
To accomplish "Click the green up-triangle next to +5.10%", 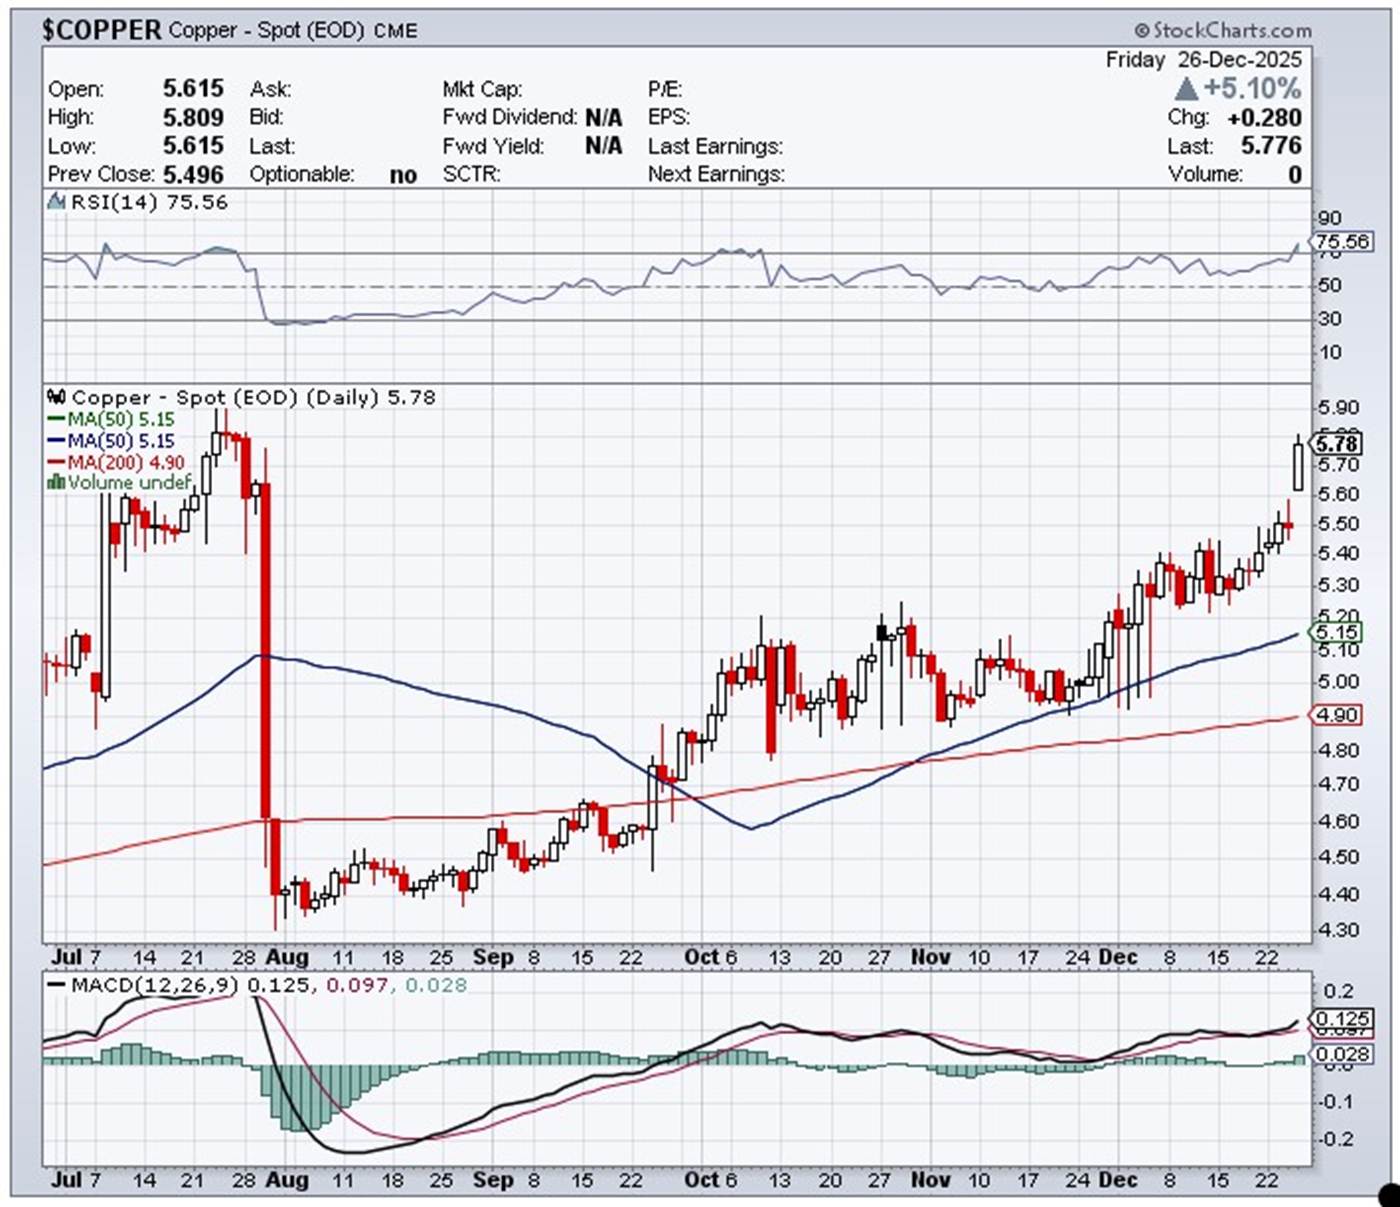I will 1186,88.
